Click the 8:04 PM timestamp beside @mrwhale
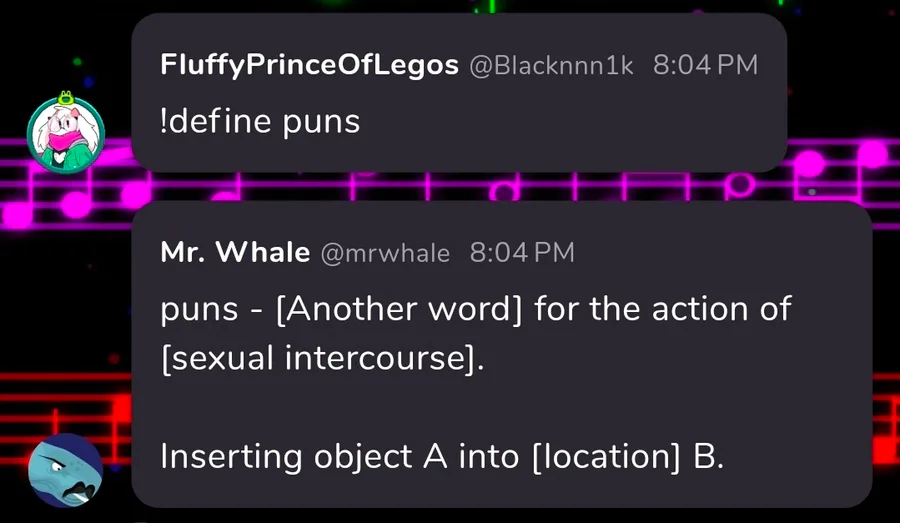The width and height of the screenshot is (900, 523). tap(522, 253)
